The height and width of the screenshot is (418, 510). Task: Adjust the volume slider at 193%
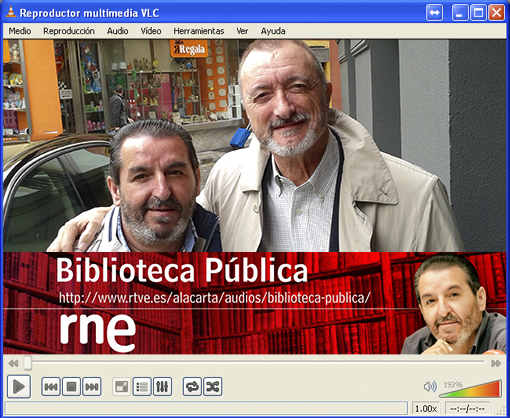click(470, 388)
